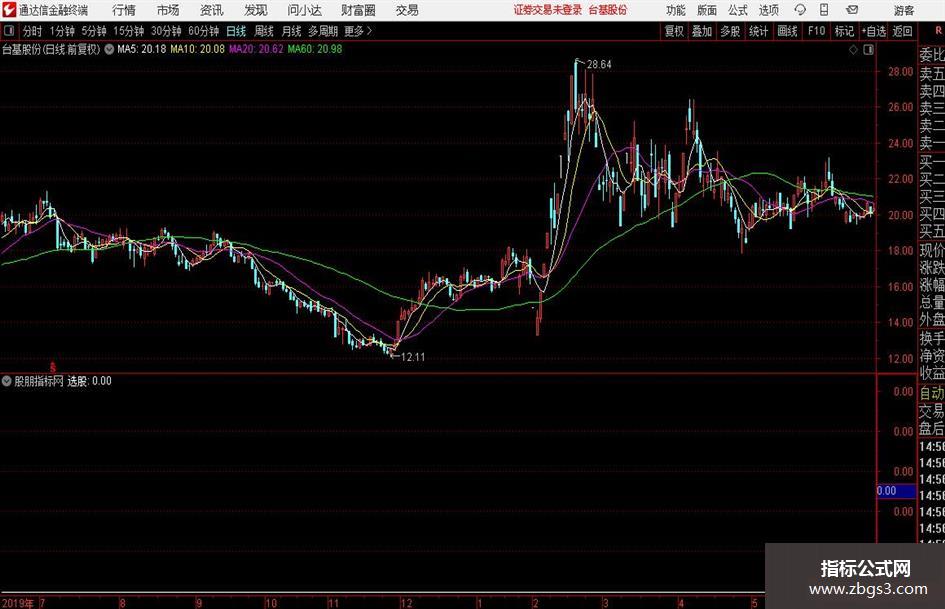The width and height of the screenshot is (945, 609).
Task: Open the 版面 menu
Action: (x=707, y=10)
